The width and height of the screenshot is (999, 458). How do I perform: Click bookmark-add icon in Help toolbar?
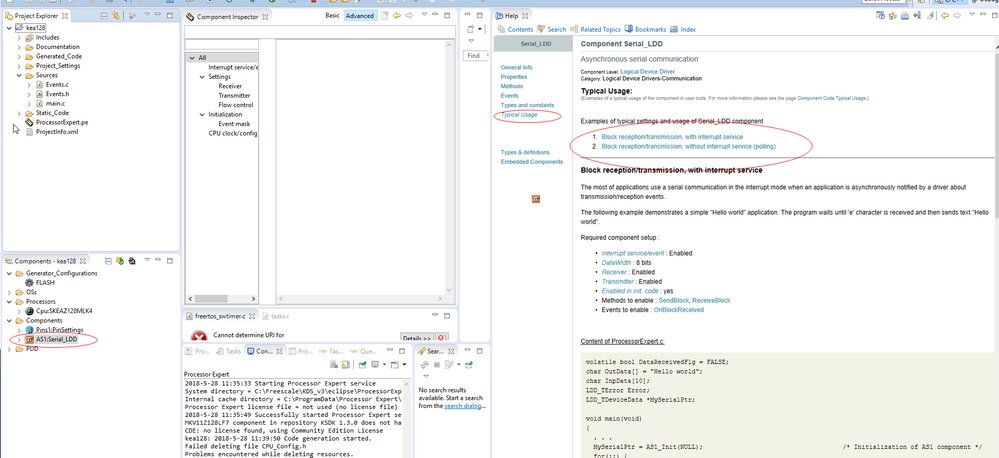click(x=917, y=15)
